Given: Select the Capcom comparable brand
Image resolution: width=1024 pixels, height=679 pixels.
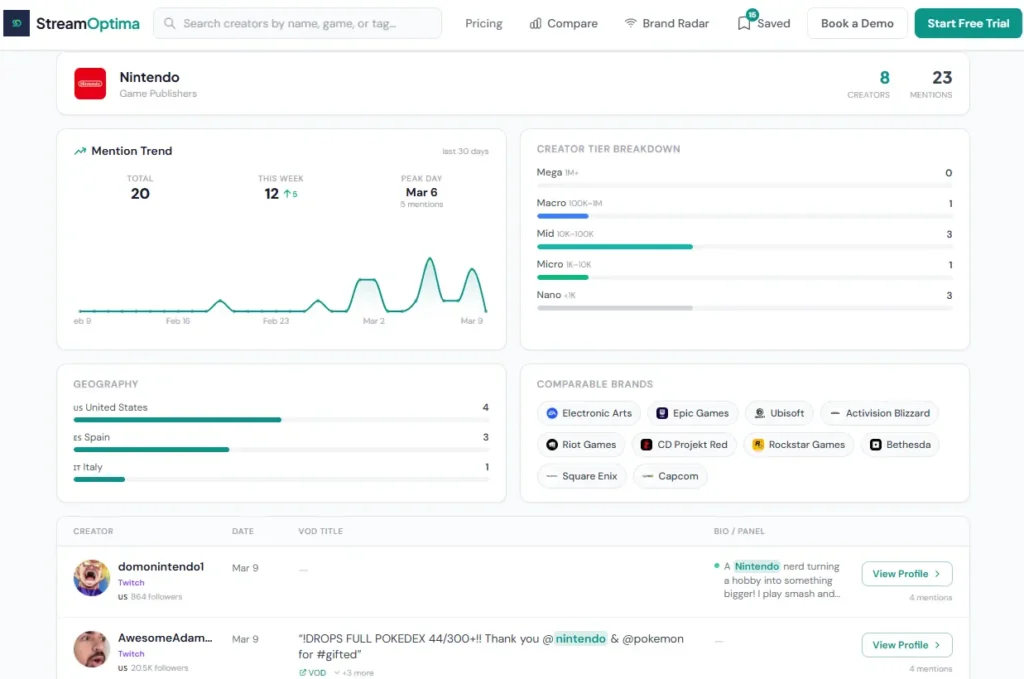Looking at the screenshot, I should pyautogui.click(x=670, y=476).
